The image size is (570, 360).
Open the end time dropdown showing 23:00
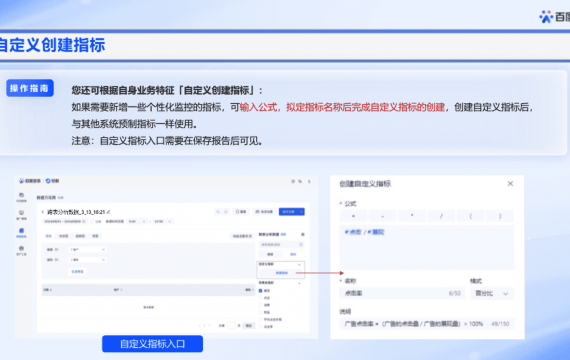point(162,221)
